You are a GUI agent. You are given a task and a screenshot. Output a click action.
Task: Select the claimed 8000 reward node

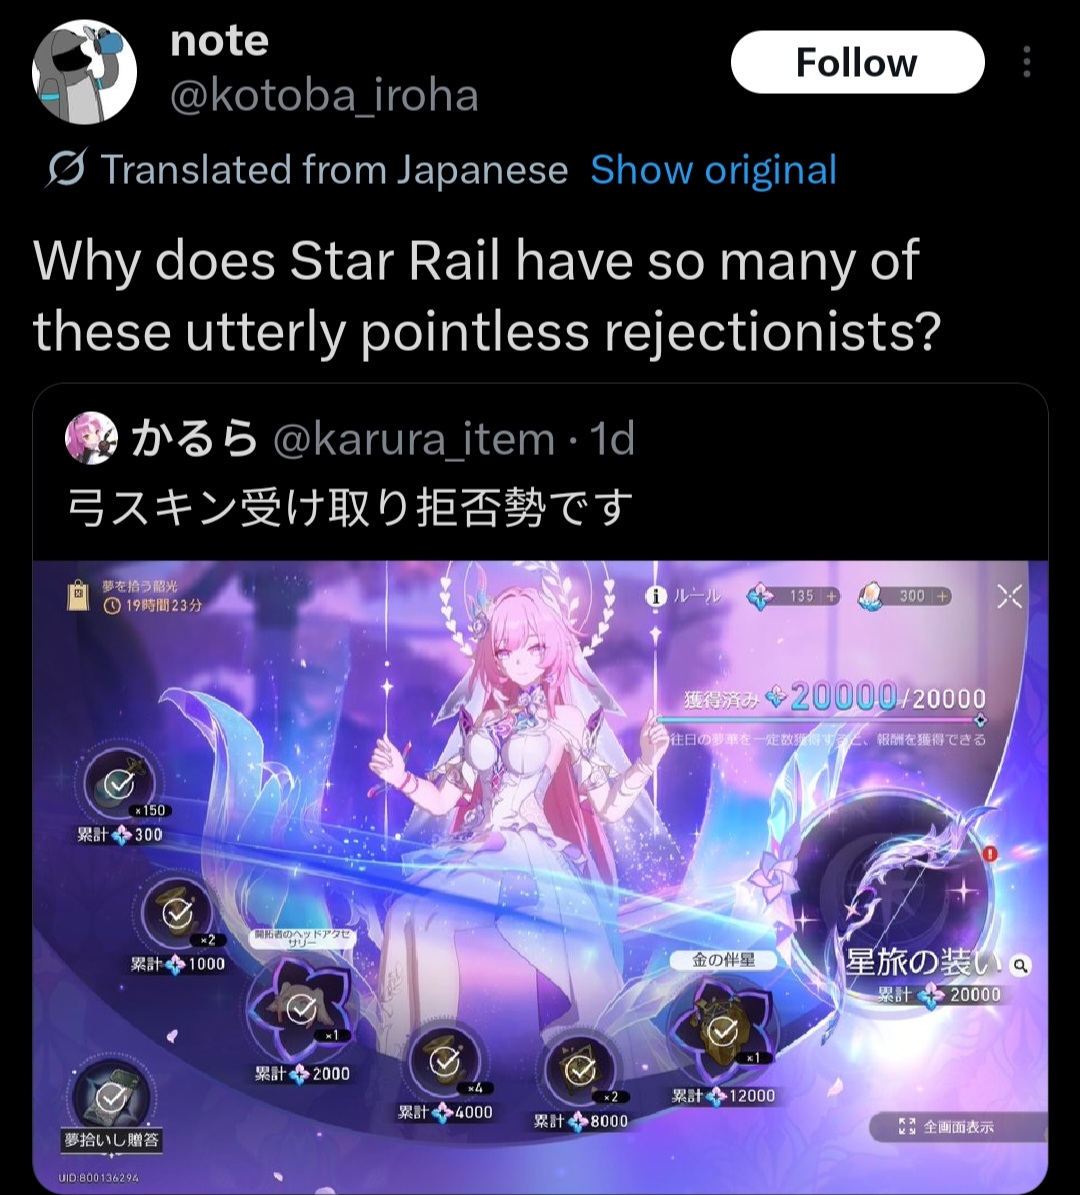click(580, 1071)
